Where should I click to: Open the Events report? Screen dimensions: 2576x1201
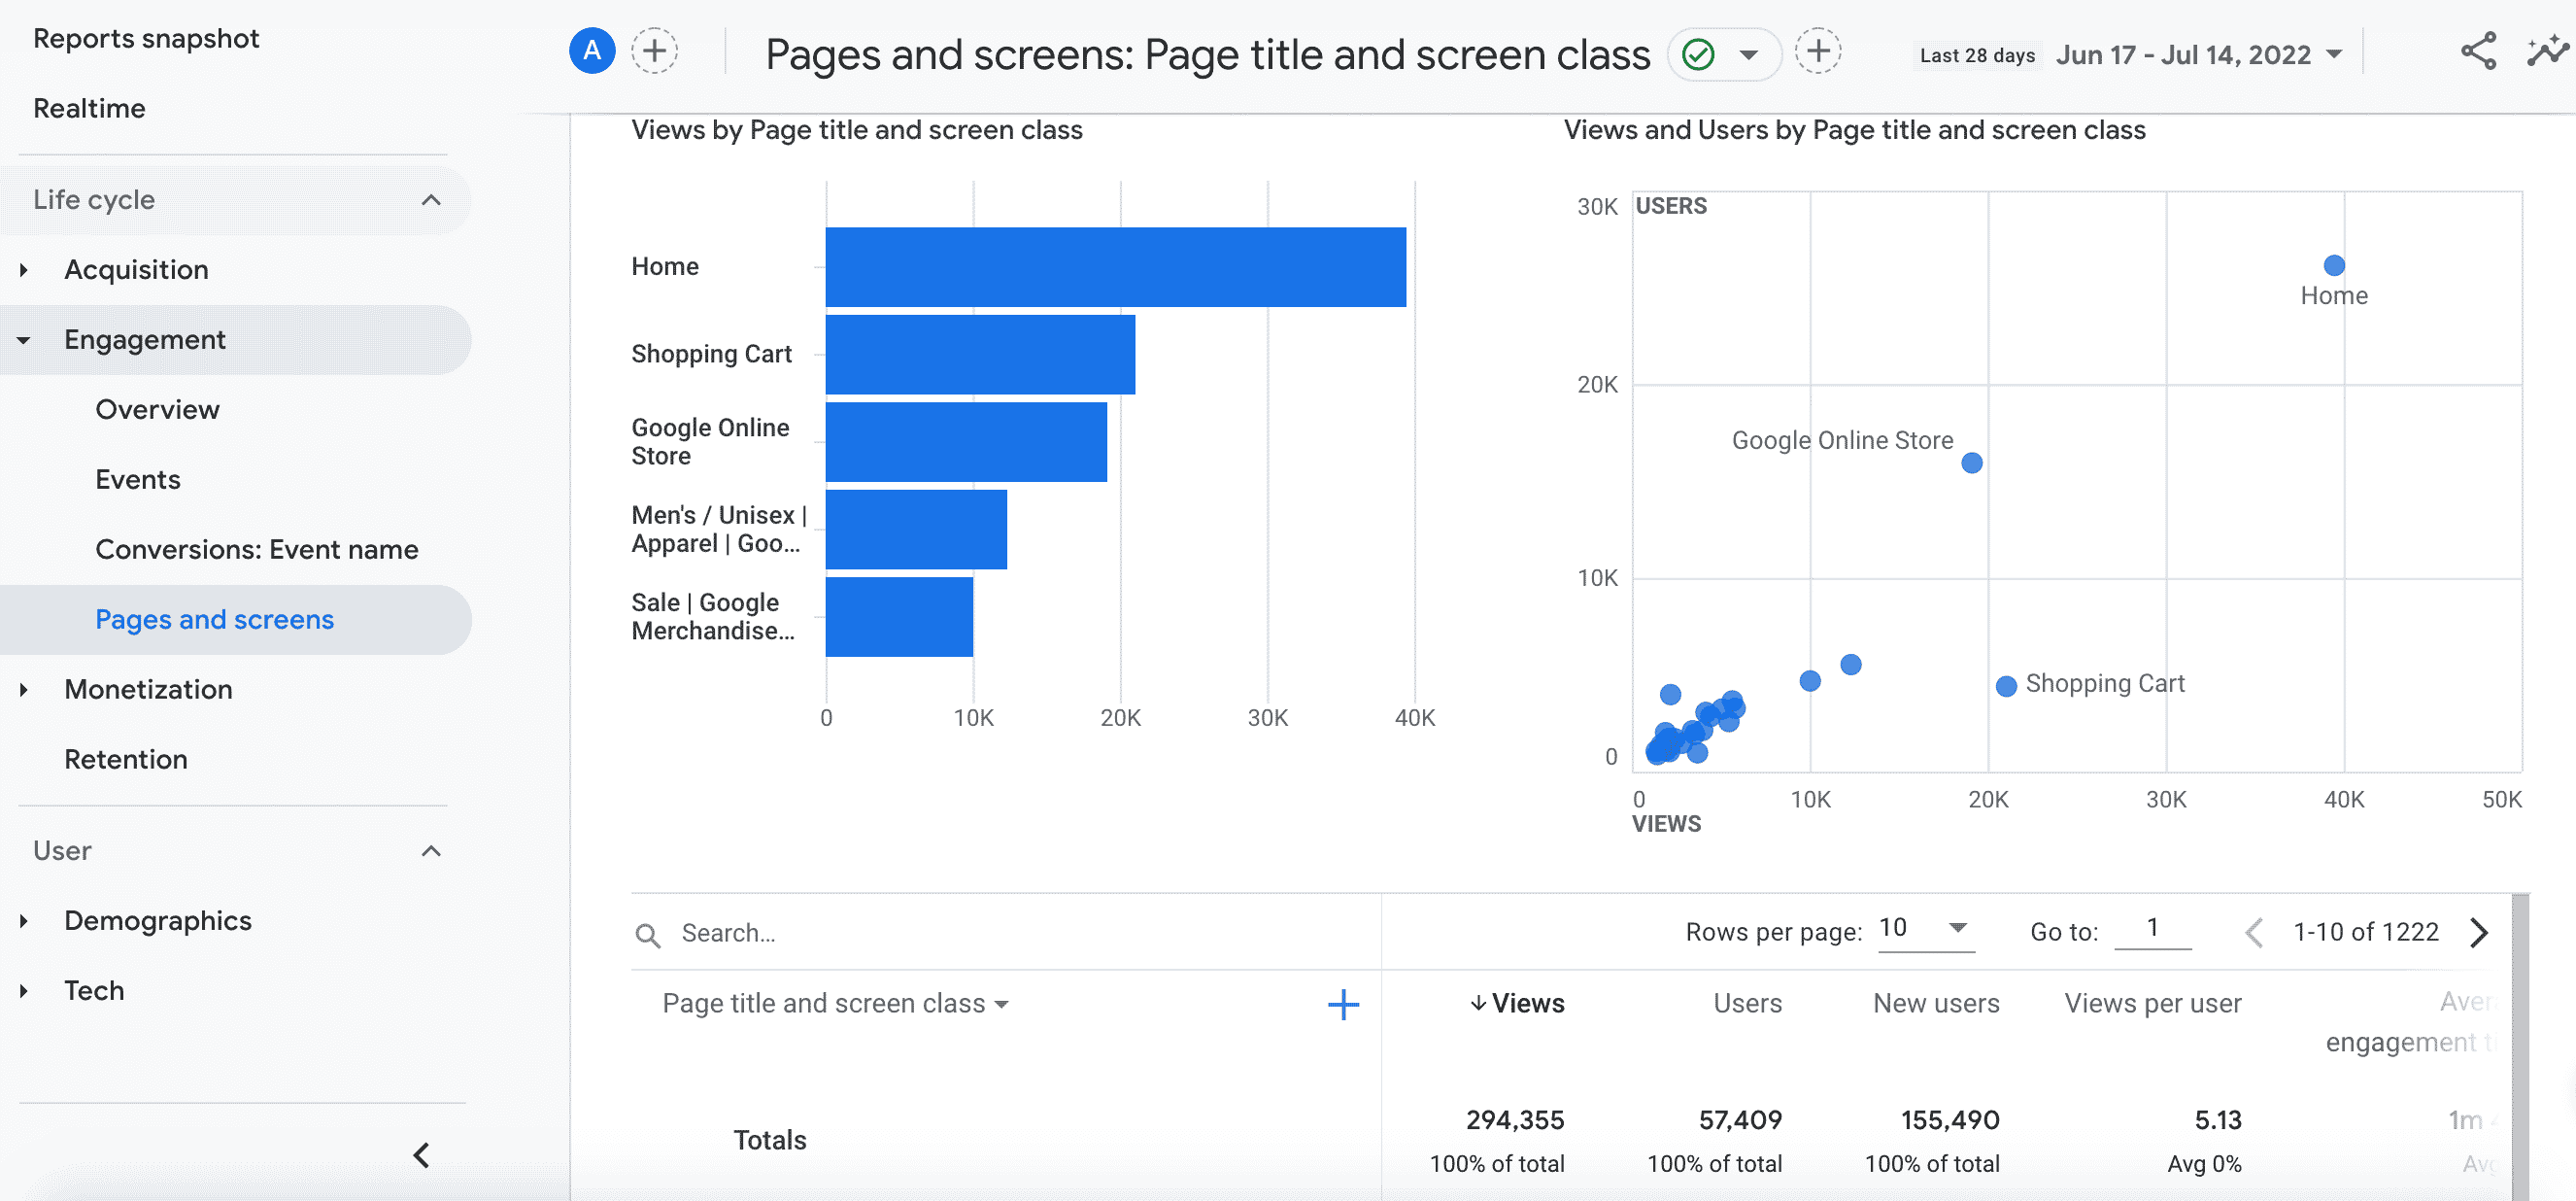138,480
